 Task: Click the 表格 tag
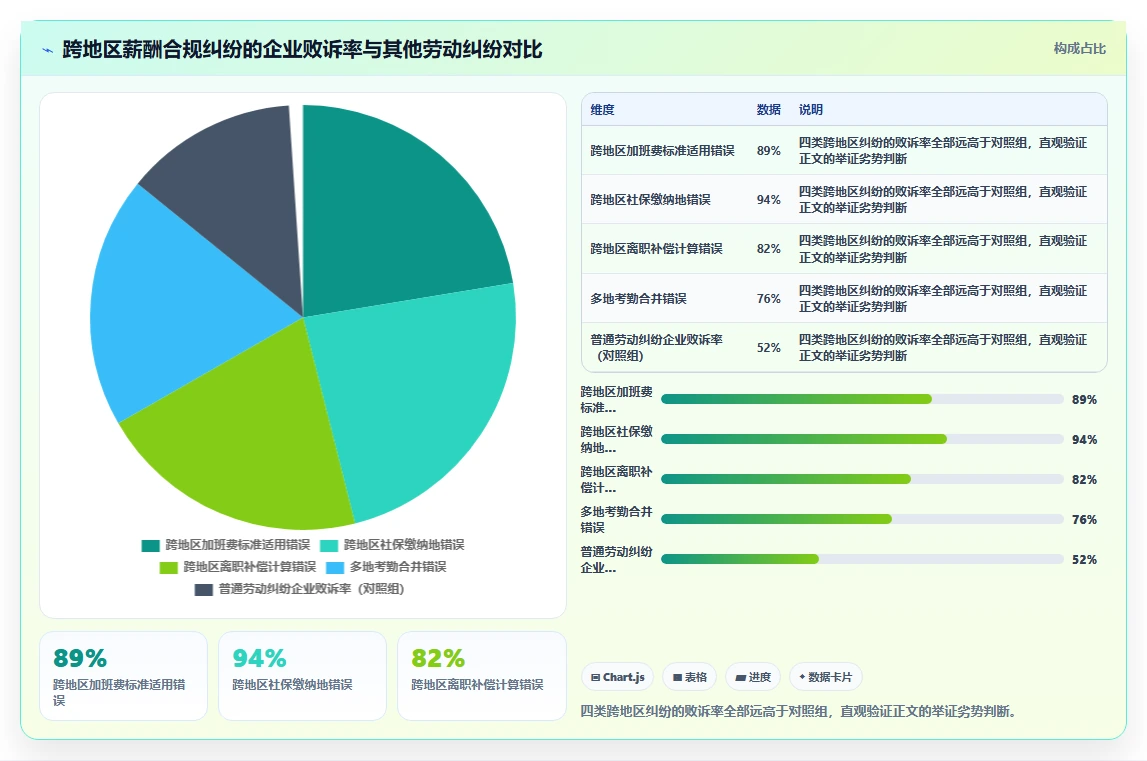pyautogui.click(x=690, y=678)
